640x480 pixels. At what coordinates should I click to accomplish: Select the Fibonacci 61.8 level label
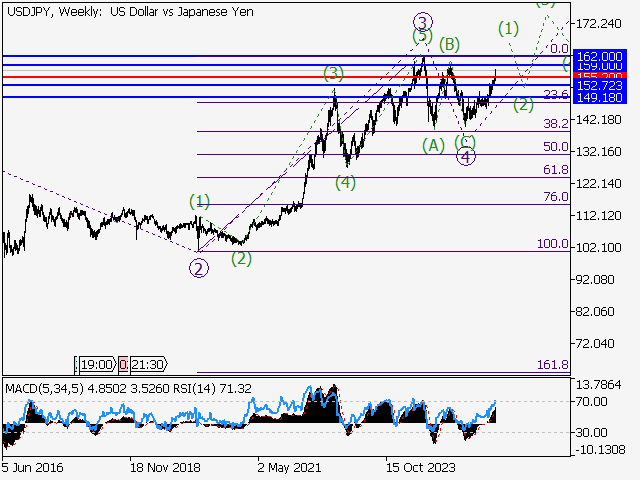coord(555,171)
